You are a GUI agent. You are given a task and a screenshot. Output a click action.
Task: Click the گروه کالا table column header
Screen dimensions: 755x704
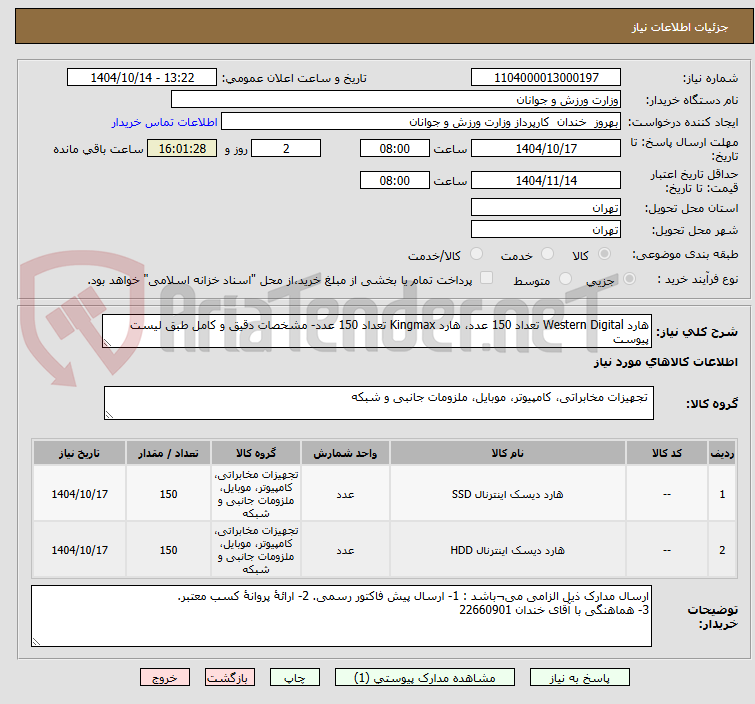click(x=256, y=453)
